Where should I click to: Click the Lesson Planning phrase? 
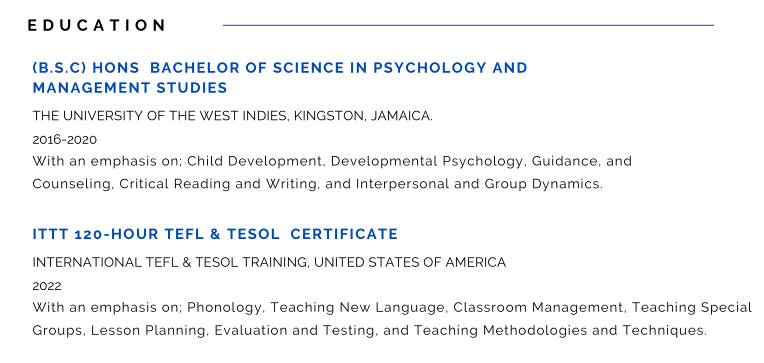coord(150,330)
